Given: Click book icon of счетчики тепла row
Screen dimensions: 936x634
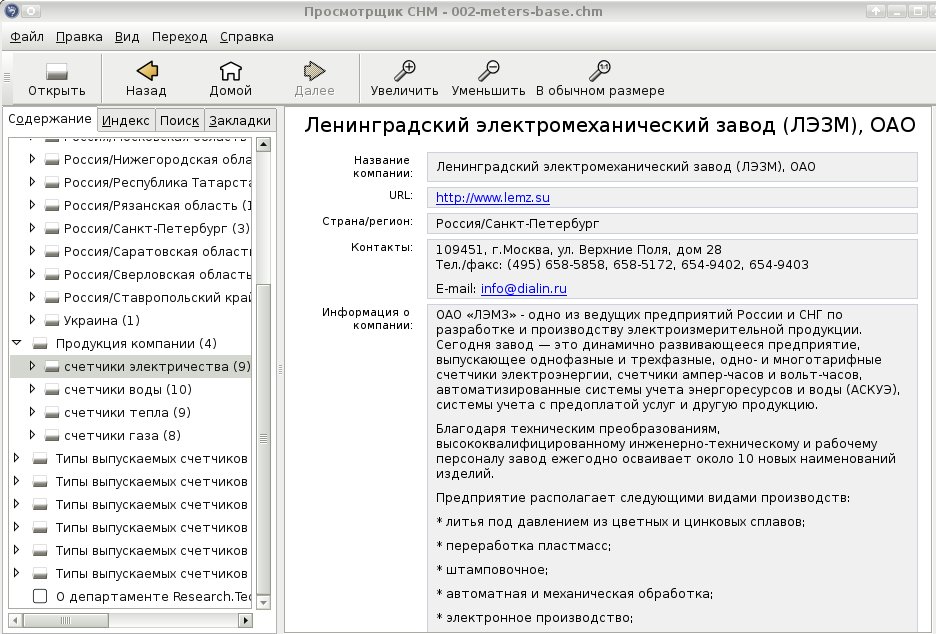Looking at the screenshot, I should coord(52,413).
